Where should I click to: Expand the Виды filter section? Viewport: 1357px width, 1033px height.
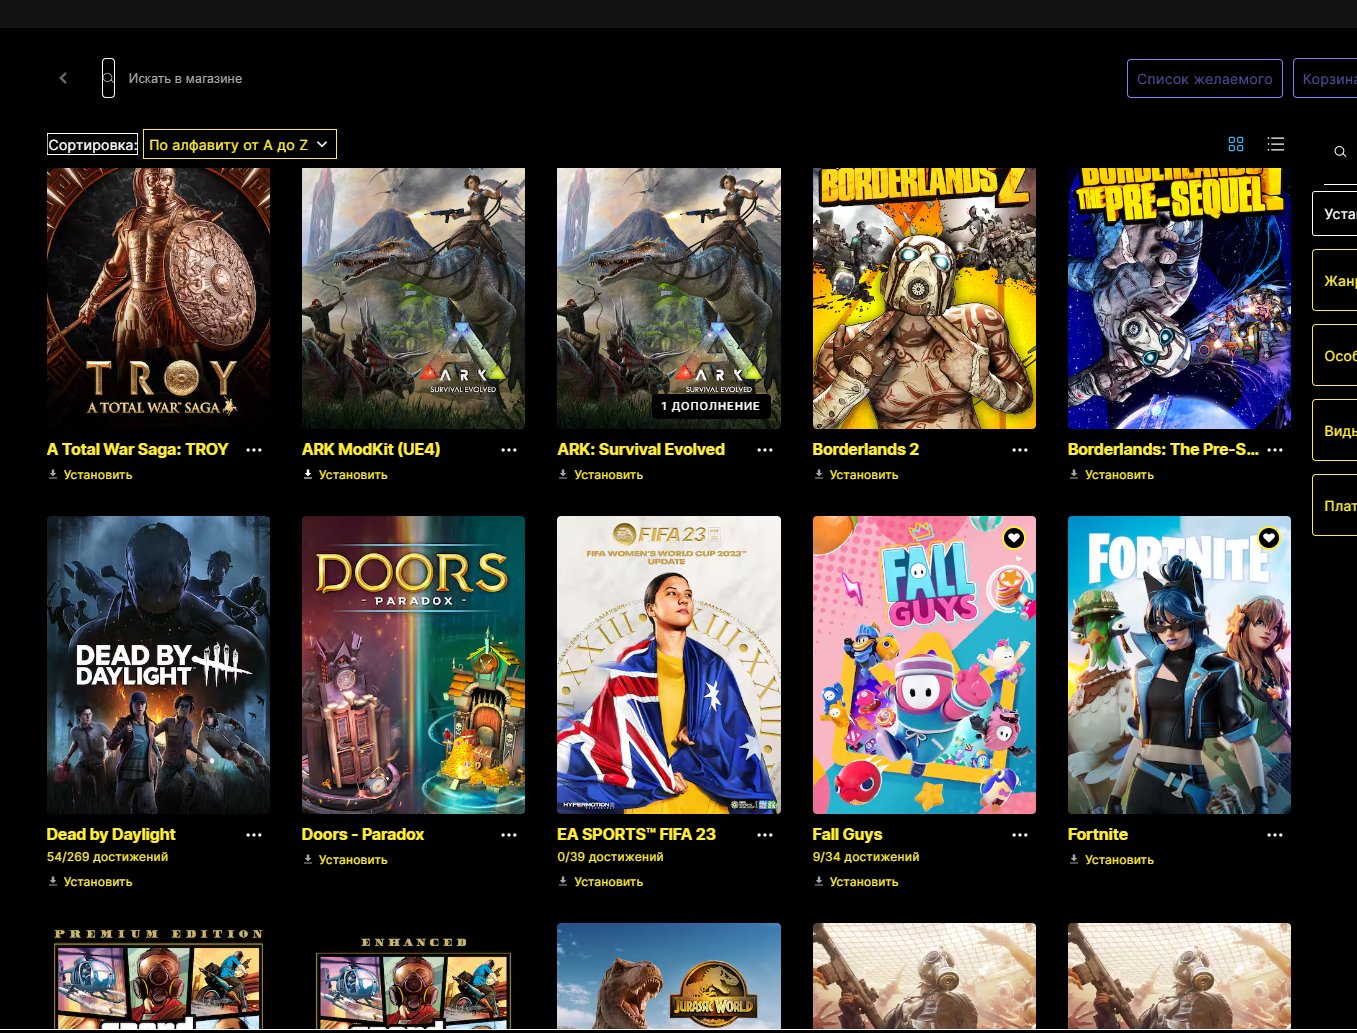tap(1335, 431)
